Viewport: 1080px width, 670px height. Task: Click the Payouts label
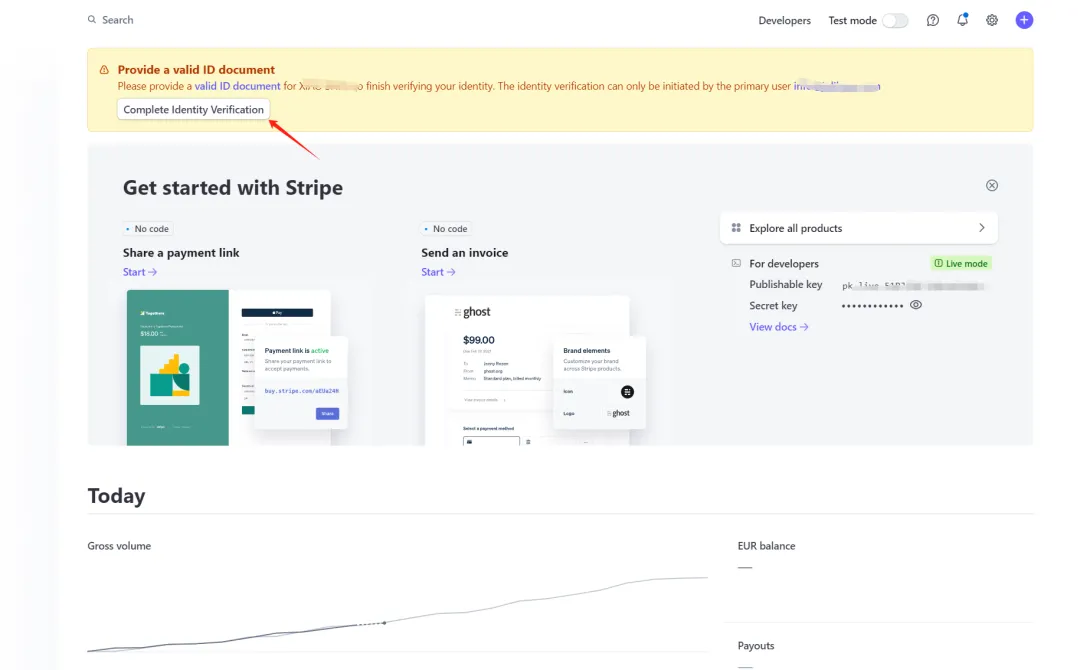pos(756,646)
